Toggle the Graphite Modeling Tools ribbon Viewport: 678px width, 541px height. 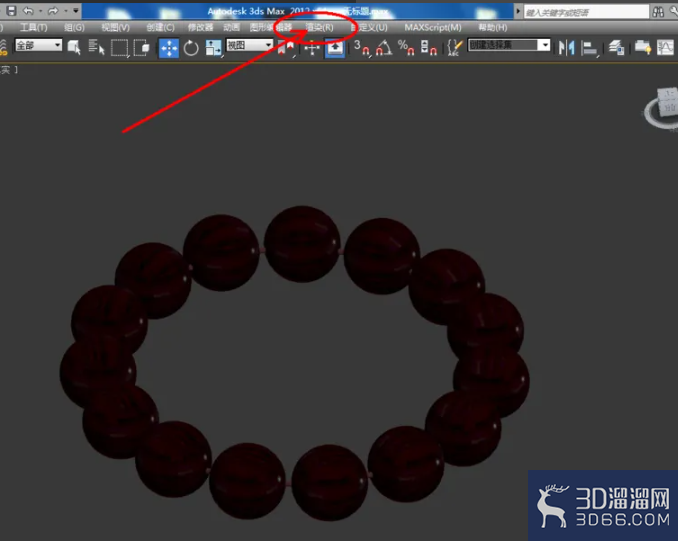pos(643,48)
